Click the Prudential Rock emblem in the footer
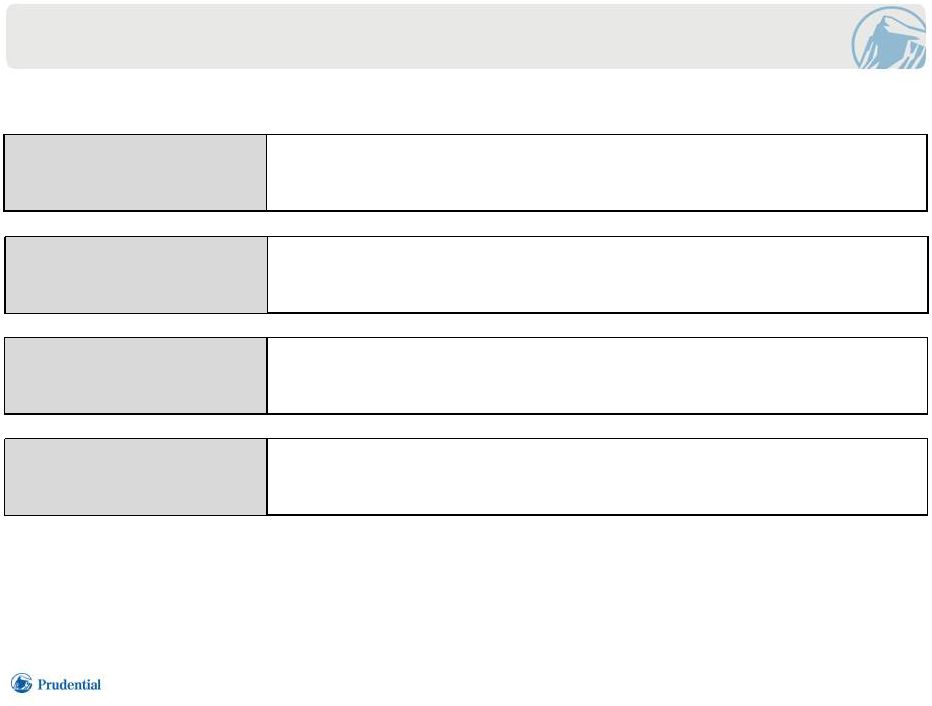Viewport: 932px width, 706px height. pyautogui.click(x=21, y=683)
